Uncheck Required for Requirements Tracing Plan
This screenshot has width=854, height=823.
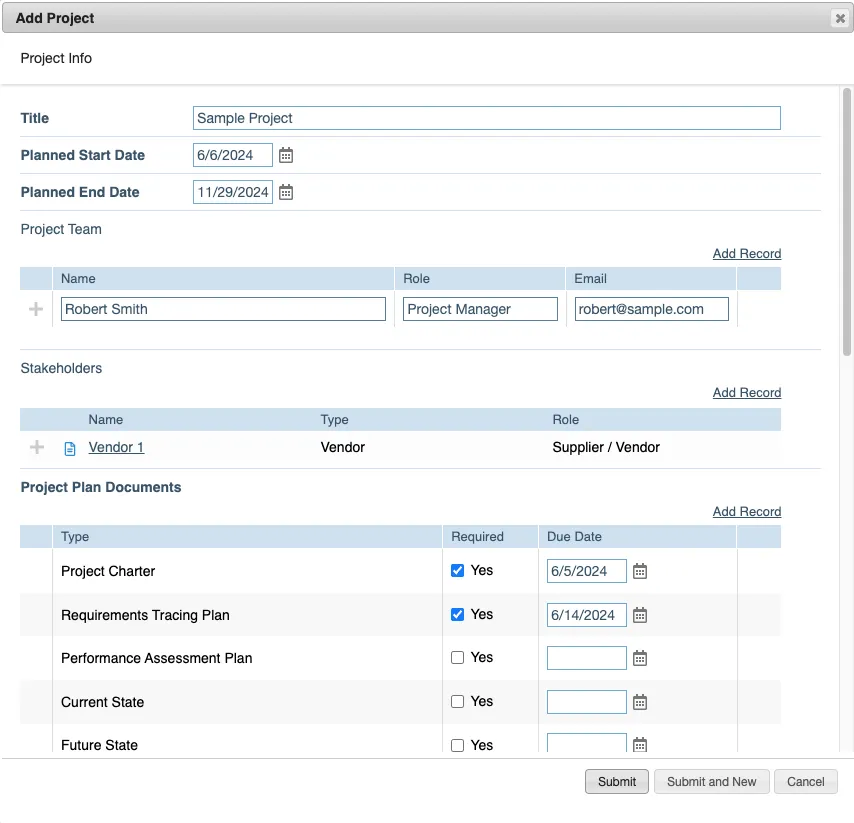(x=456, y=614)
